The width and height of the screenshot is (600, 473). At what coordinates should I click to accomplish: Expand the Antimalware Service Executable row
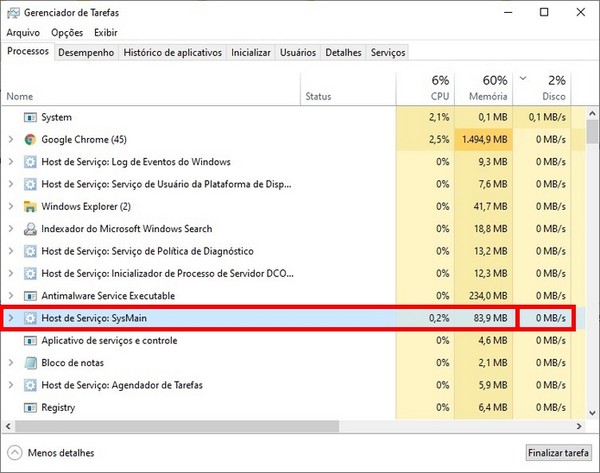tap(11, 296)
